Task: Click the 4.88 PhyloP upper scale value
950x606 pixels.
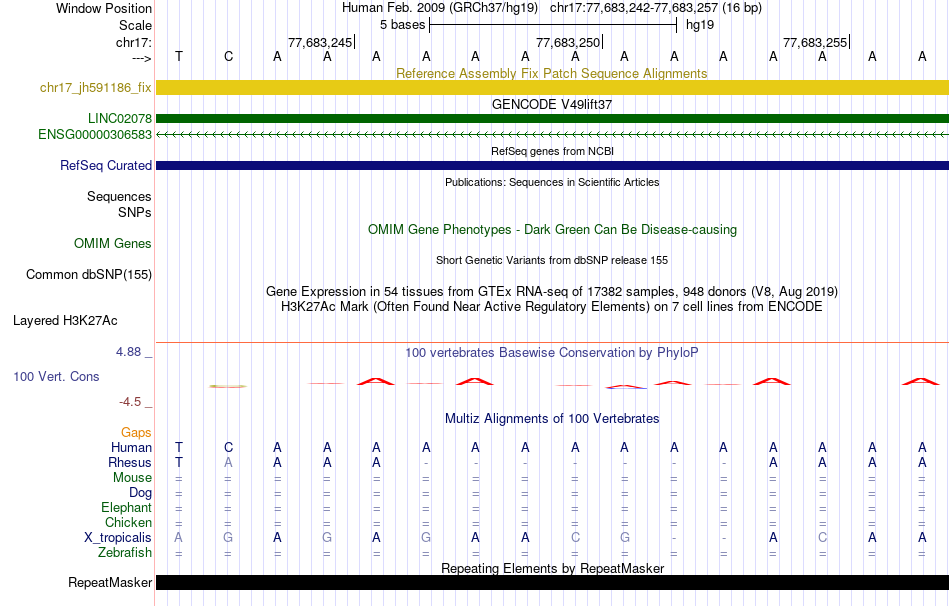Action: click(x=128, y=352)
